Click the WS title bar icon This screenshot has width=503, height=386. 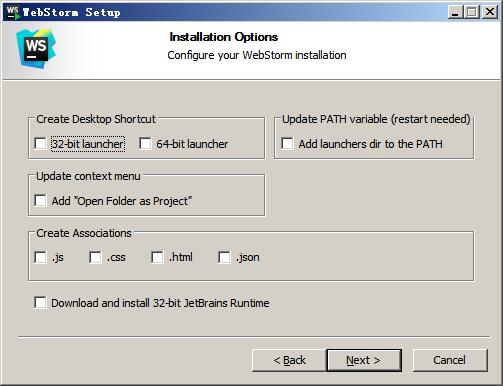[x=13, y=12]
